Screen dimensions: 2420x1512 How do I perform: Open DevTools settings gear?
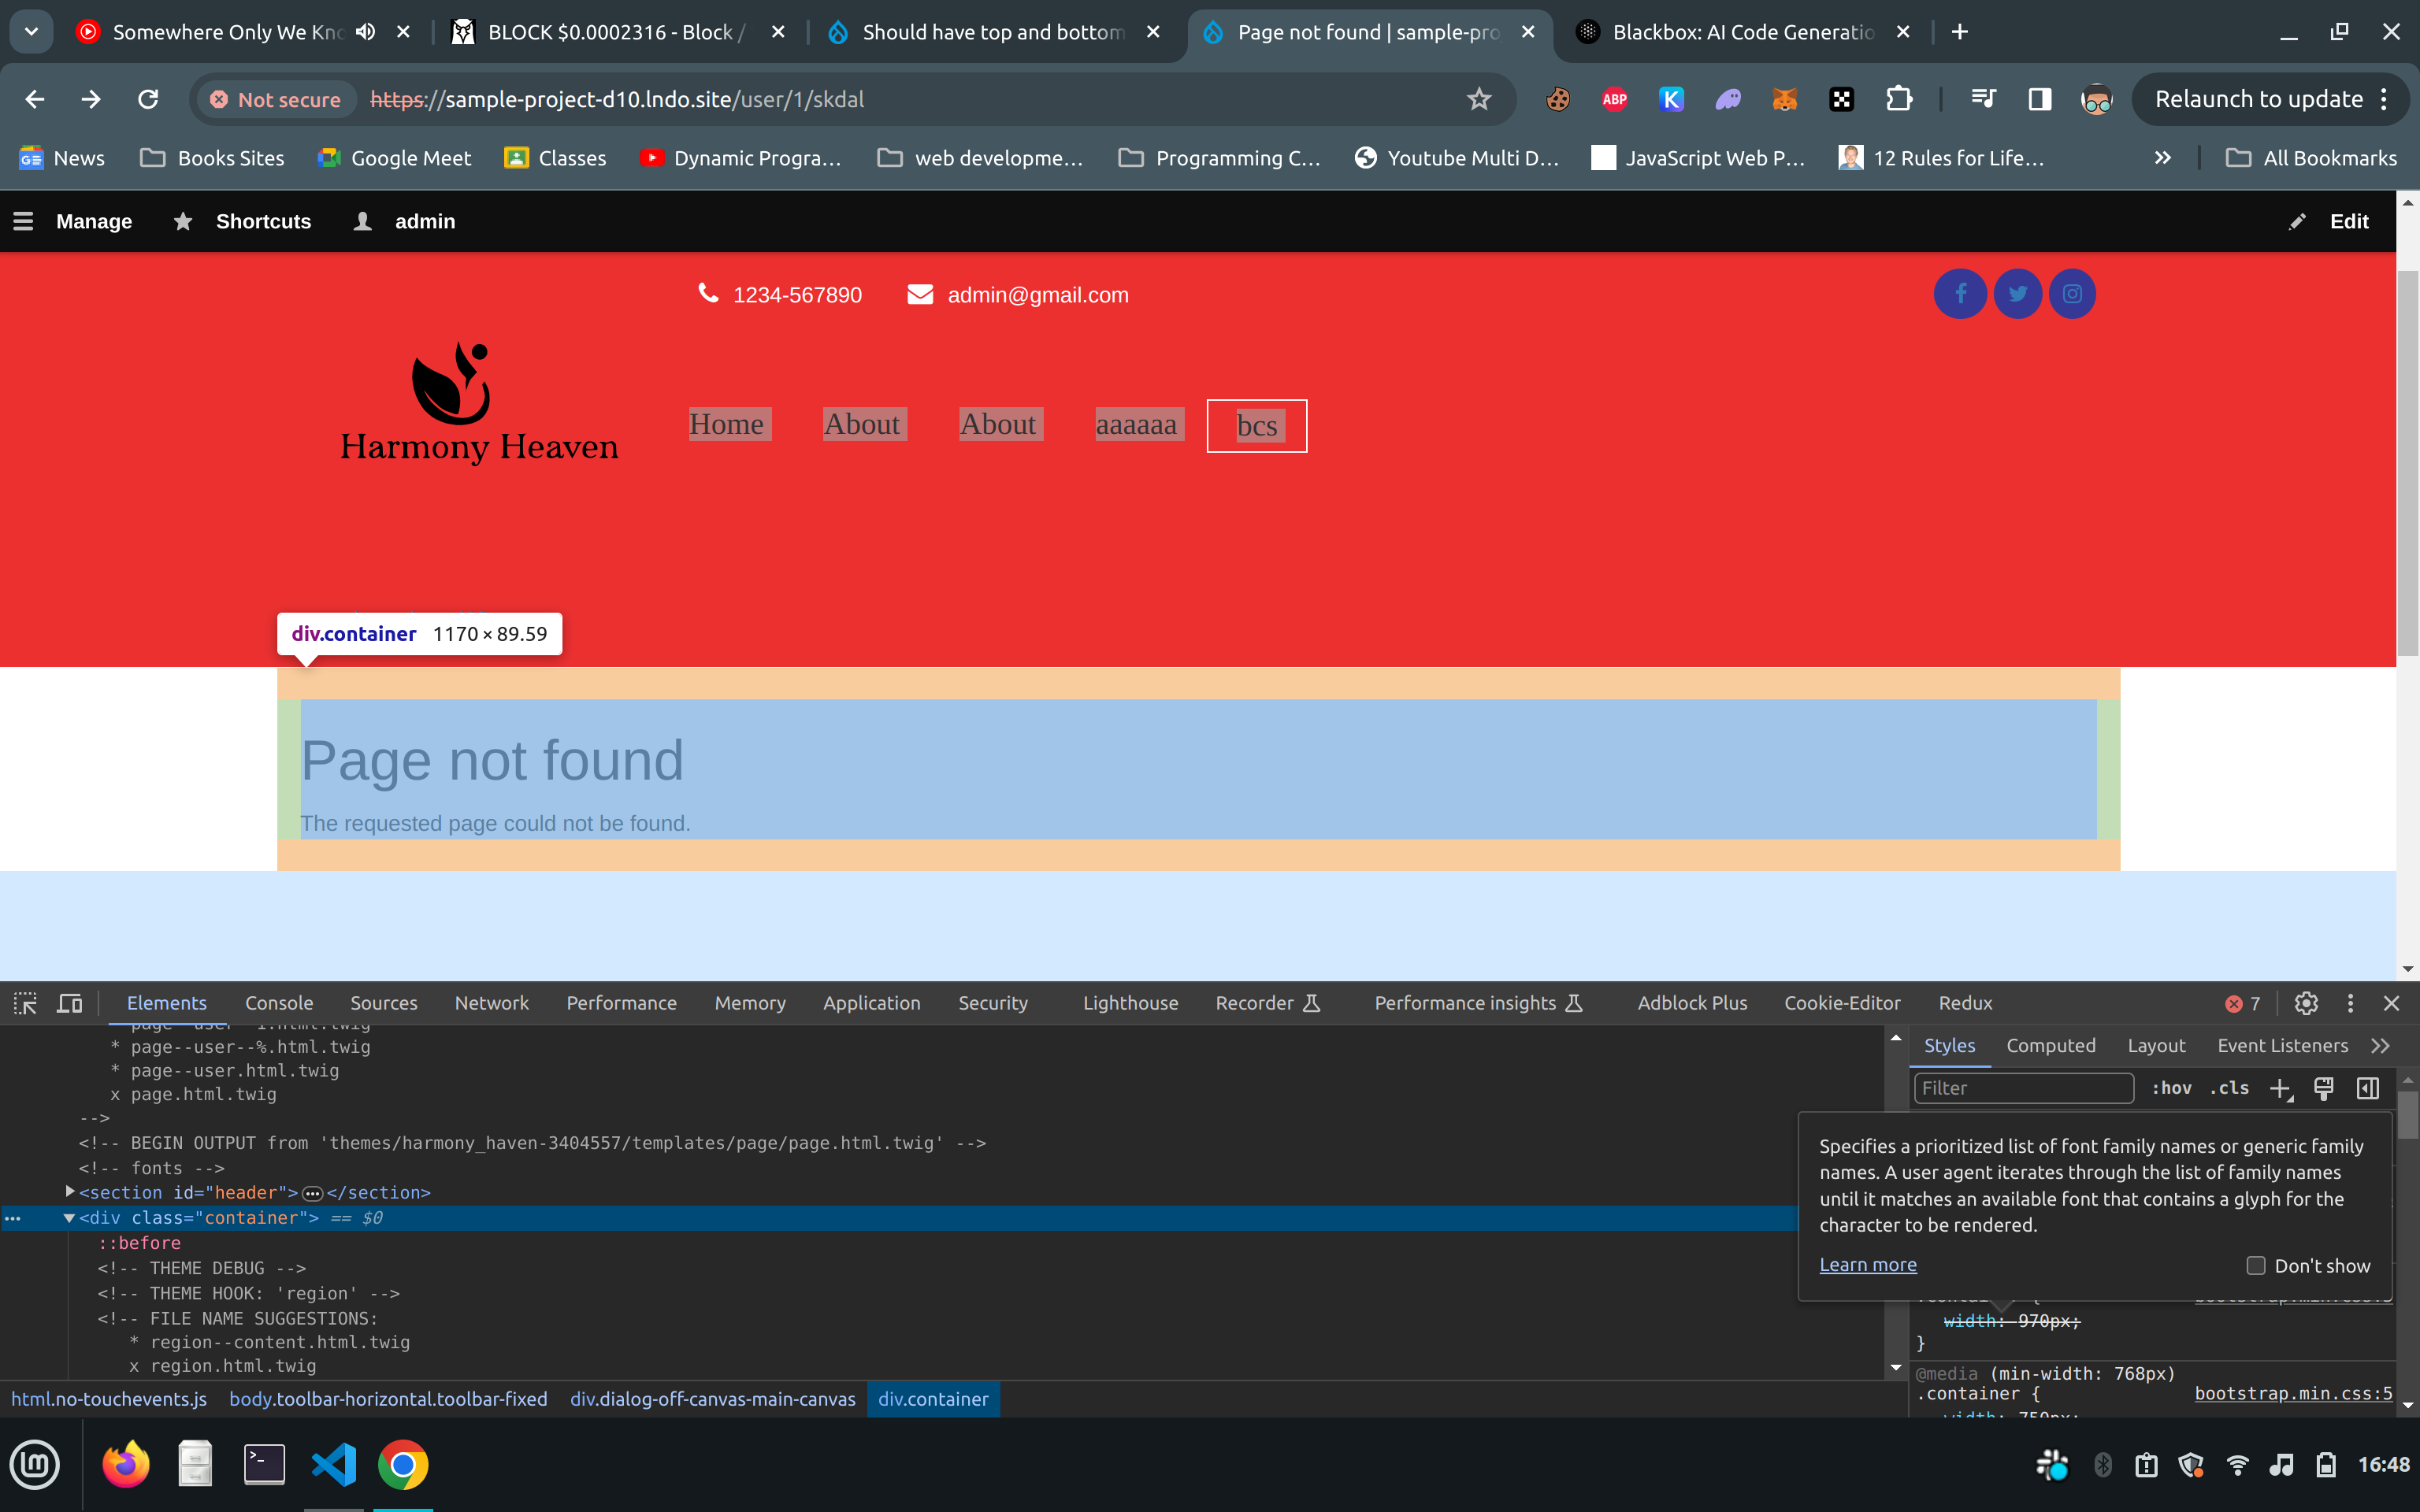pyautogui.click(x=2306, y=1003)
